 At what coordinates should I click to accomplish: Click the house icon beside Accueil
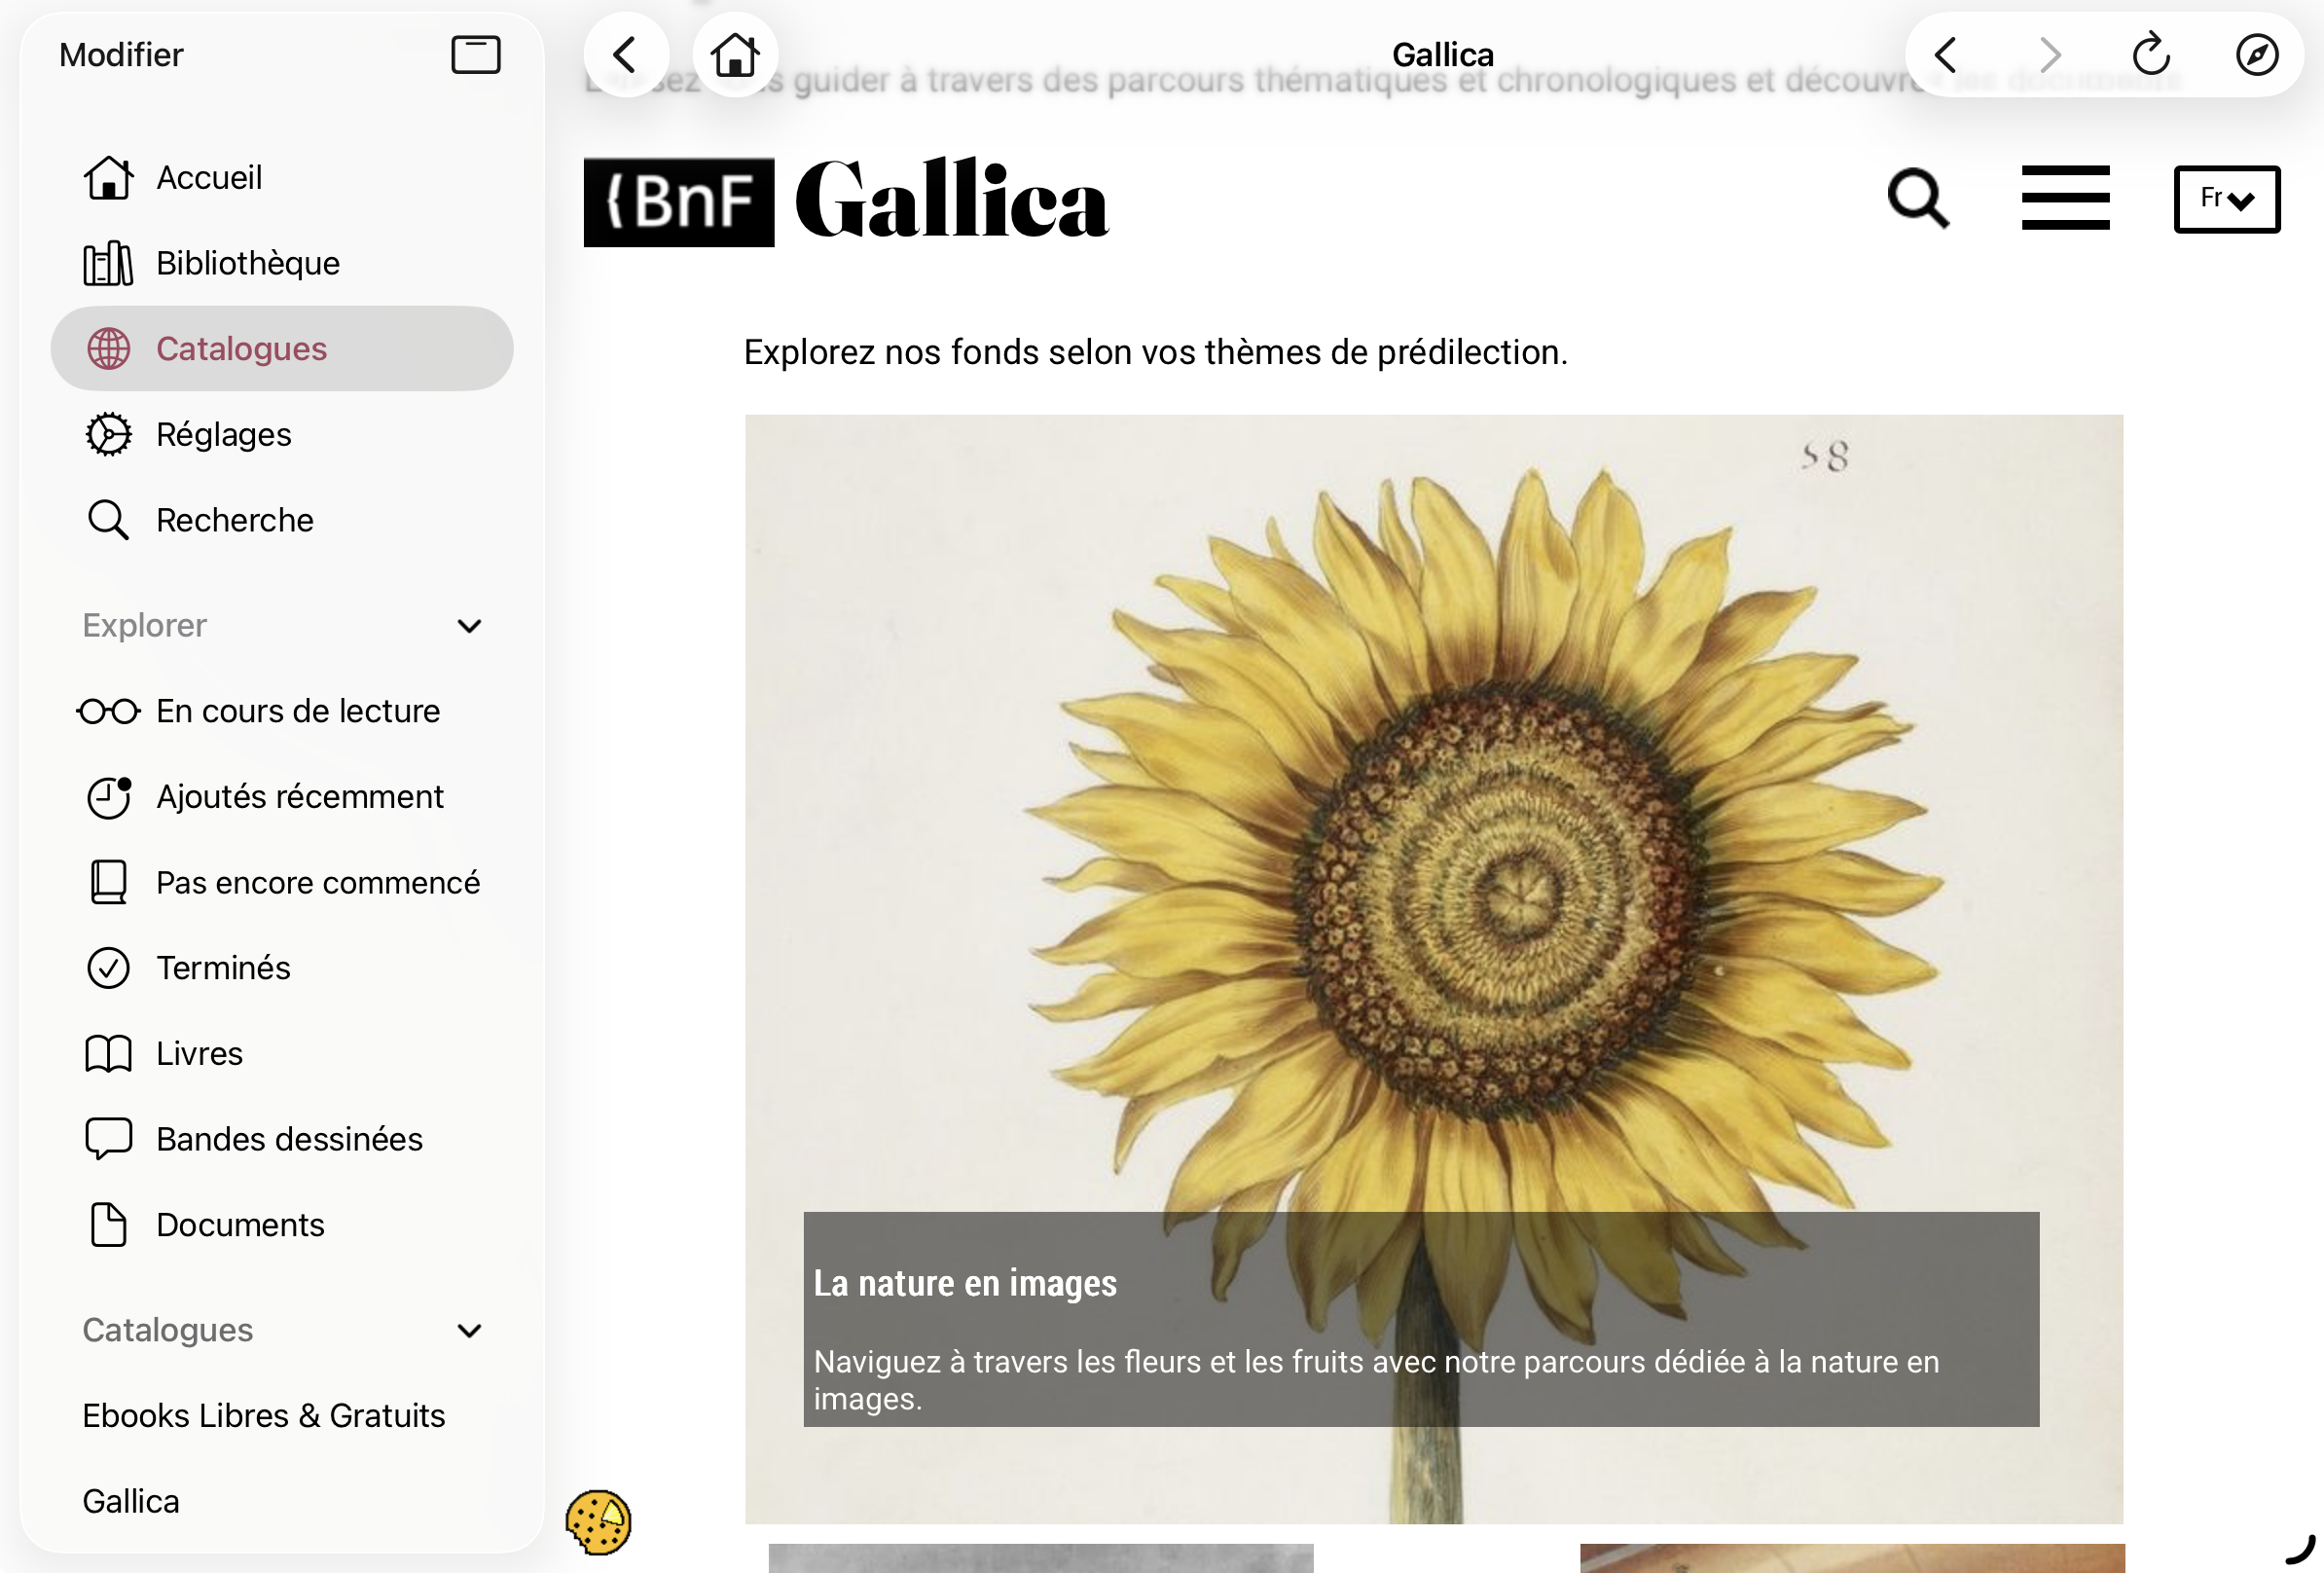pos(108,177)
